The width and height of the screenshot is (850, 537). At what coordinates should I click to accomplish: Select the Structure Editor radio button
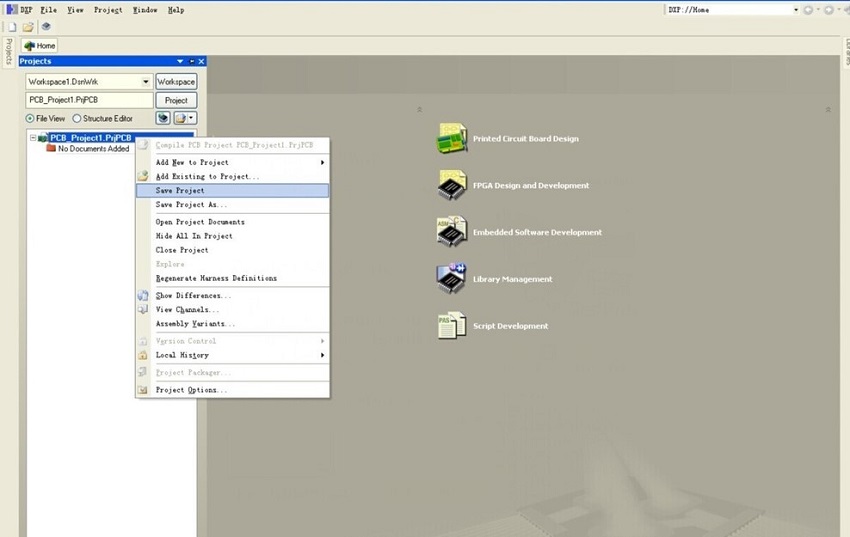click(x=76, y=118)
